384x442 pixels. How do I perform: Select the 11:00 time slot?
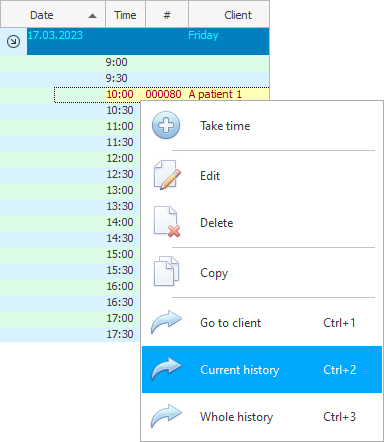pos(120,126)
